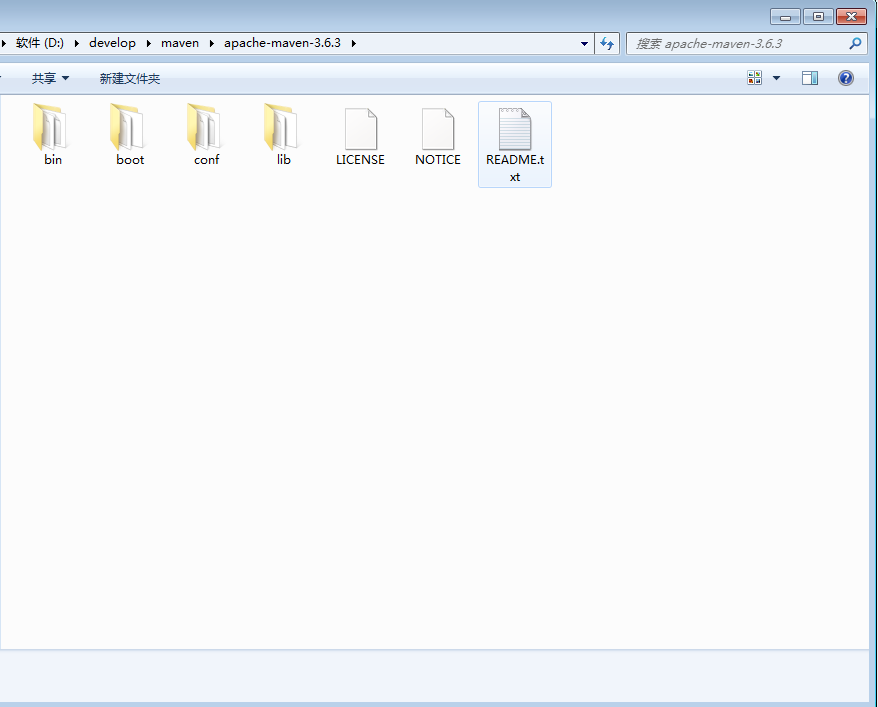Select the NOTICE file

click(437, 136)
